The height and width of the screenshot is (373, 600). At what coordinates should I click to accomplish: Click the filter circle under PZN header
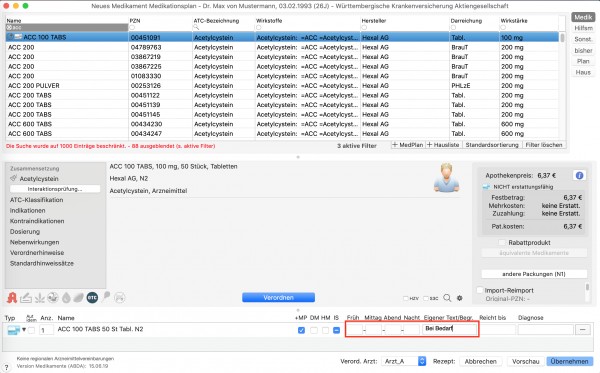click(x=132, y=28)
